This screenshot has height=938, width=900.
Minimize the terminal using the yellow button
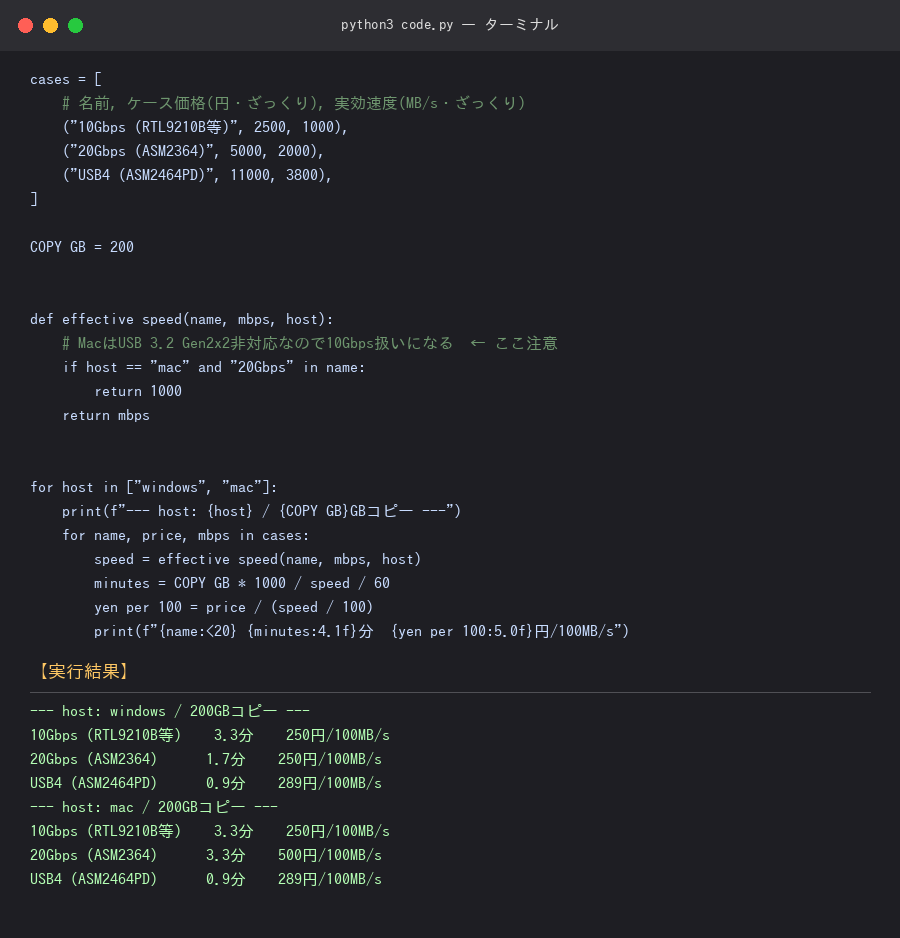coord(51,26)
